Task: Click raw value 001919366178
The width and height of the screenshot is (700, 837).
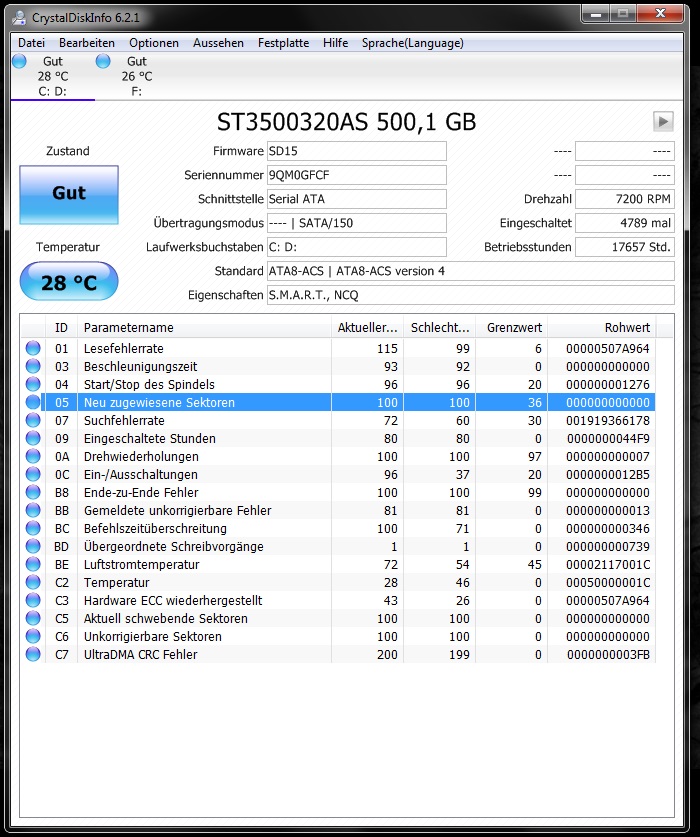Action: 608,421
